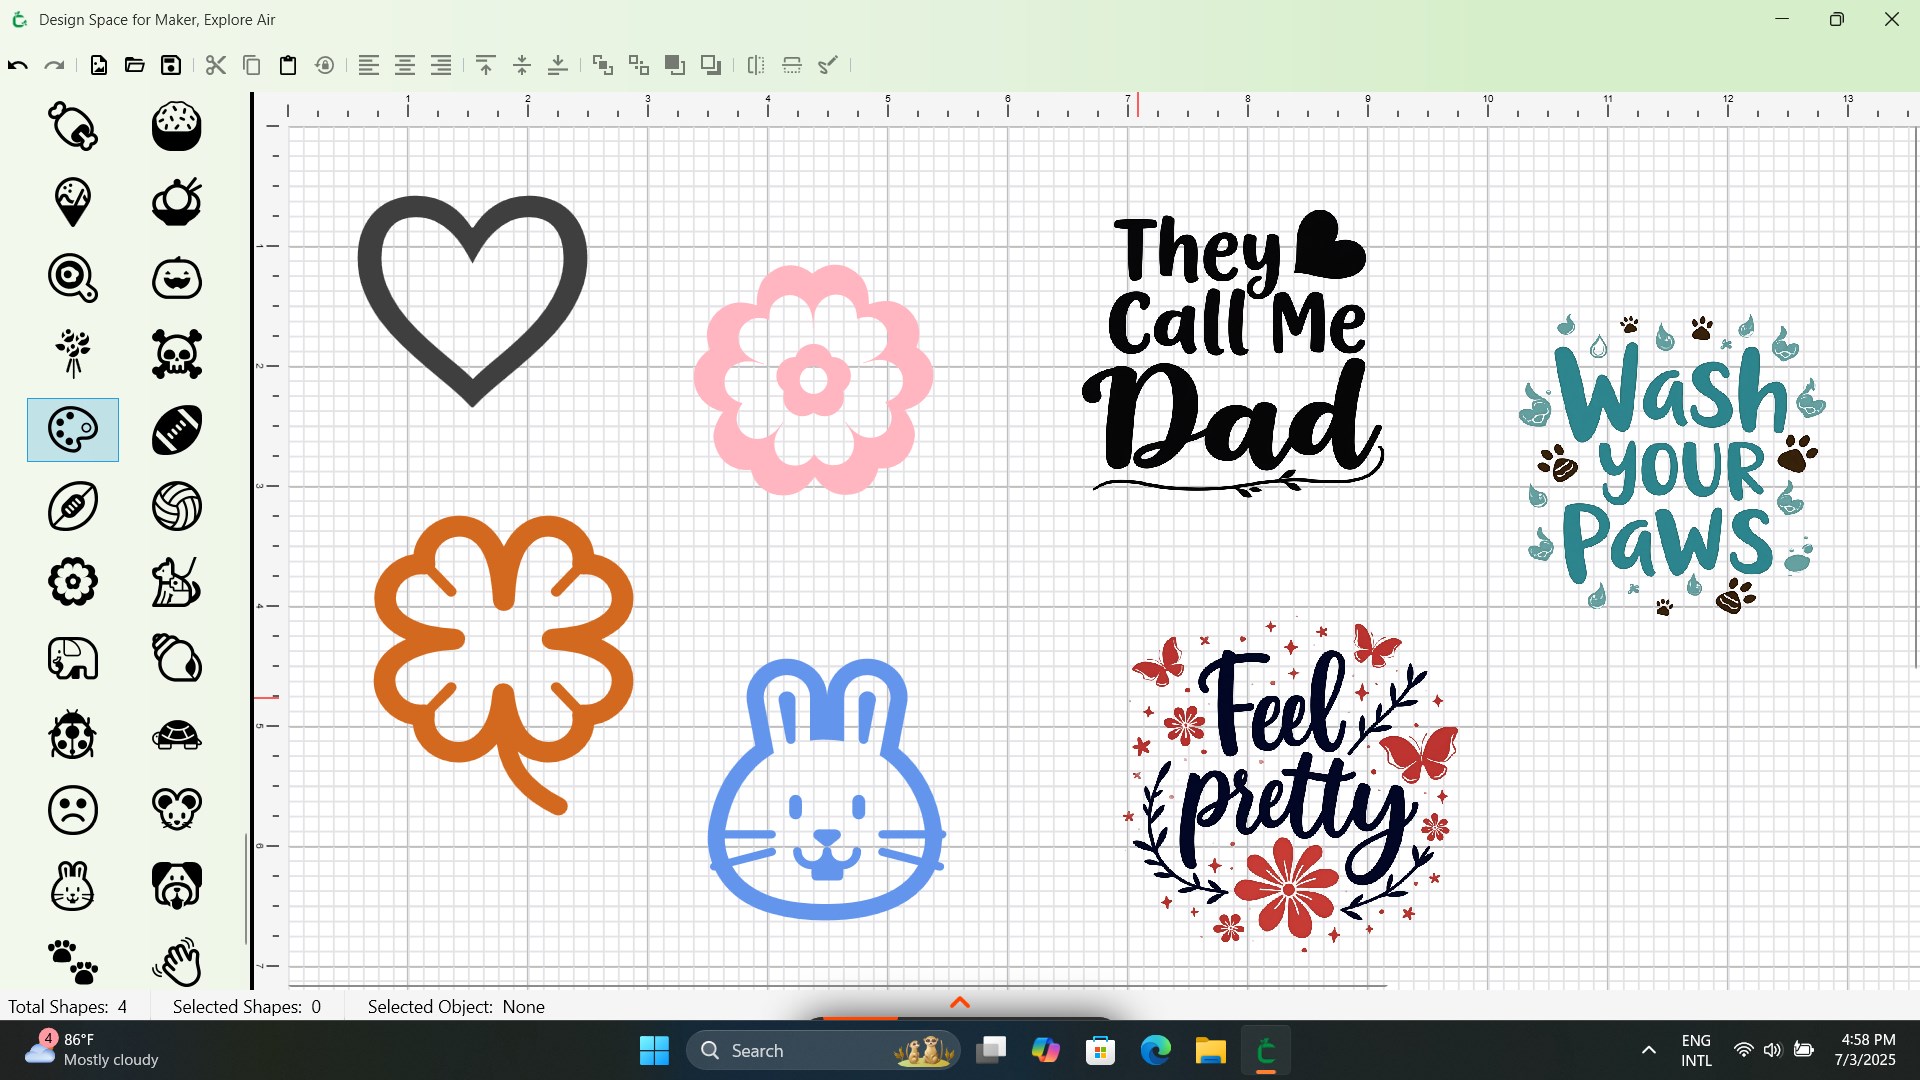This screenshot has width=1920, height=1080.
Task: Align objects to center horizontally
Action: [x=405, y=66]
